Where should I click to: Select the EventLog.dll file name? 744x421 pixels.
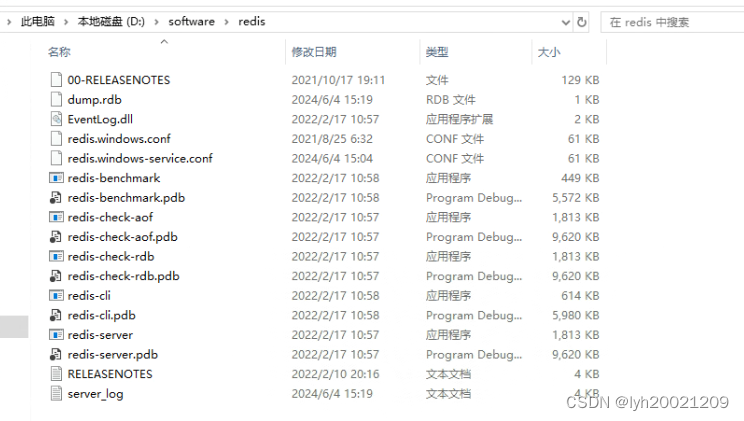point(100,119)
